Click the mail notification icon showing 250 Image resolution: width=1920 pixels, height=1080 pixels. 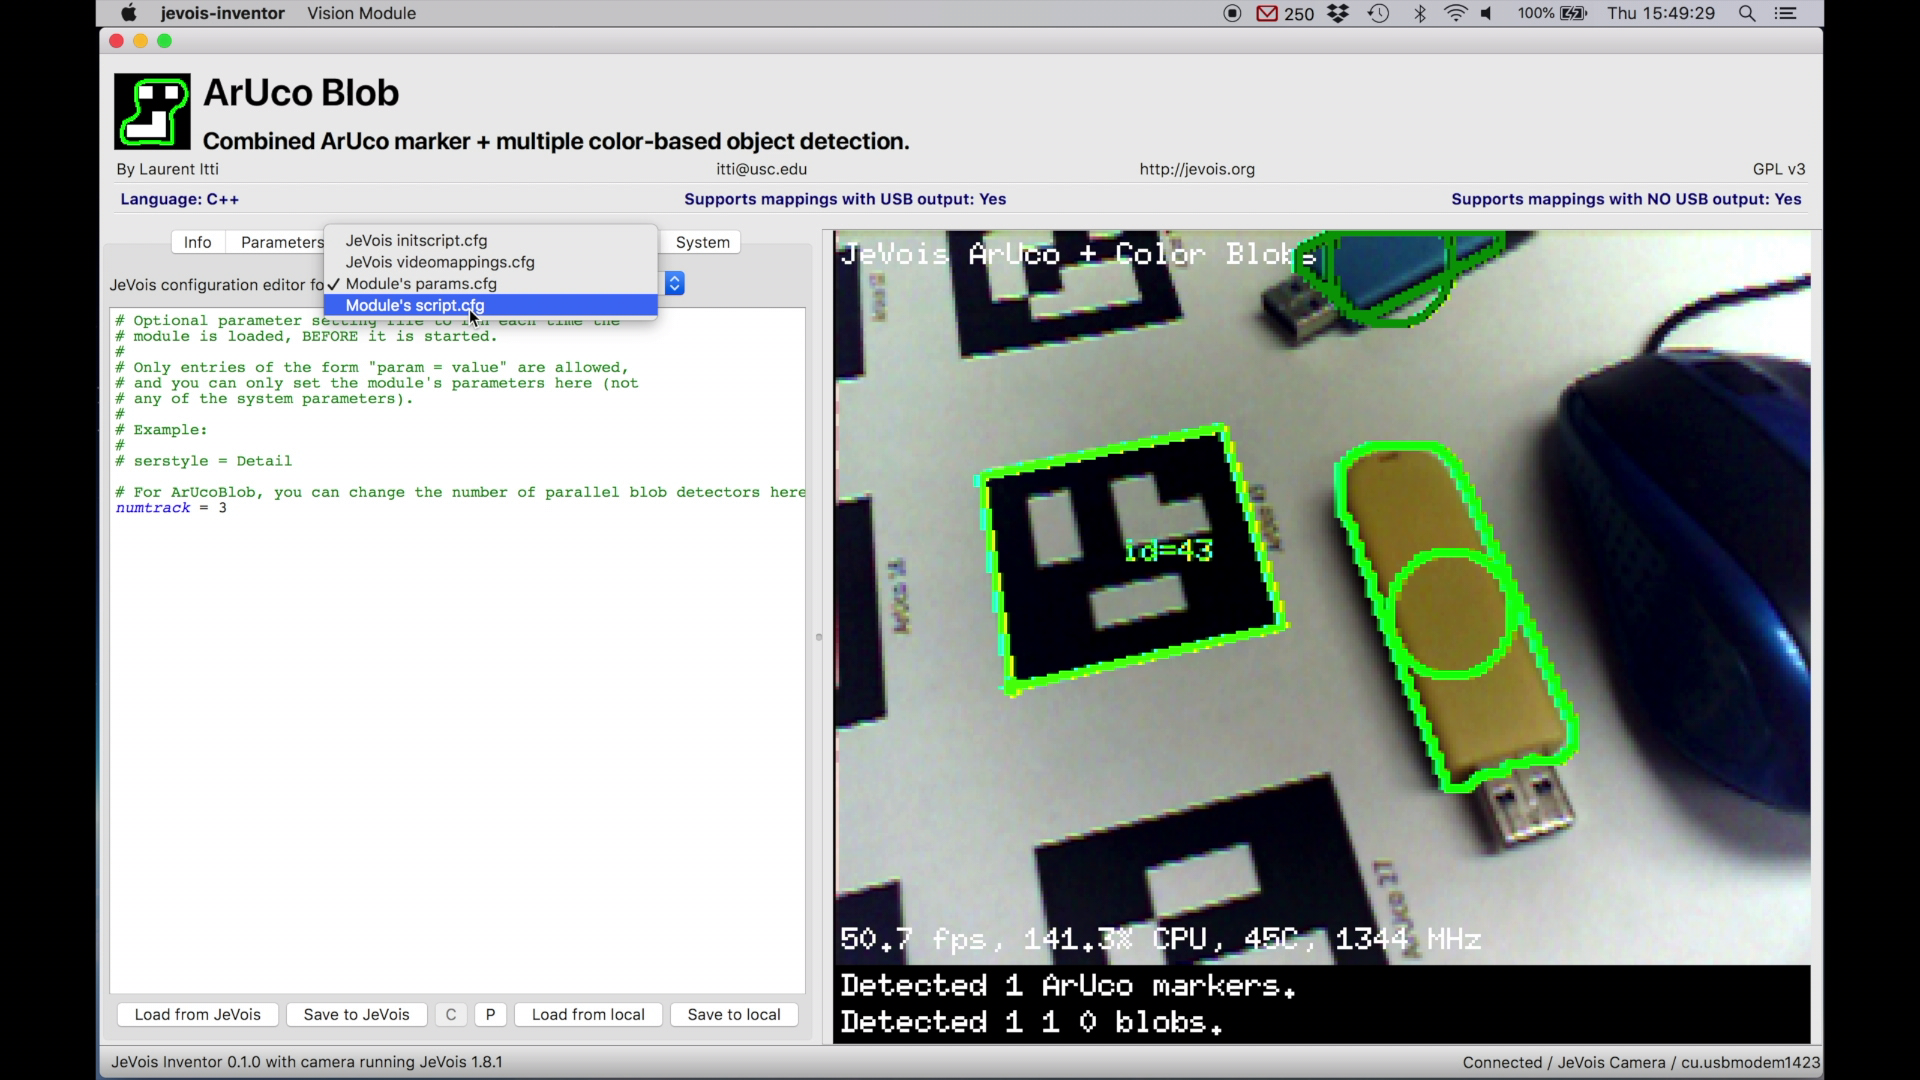[1285, 13]
